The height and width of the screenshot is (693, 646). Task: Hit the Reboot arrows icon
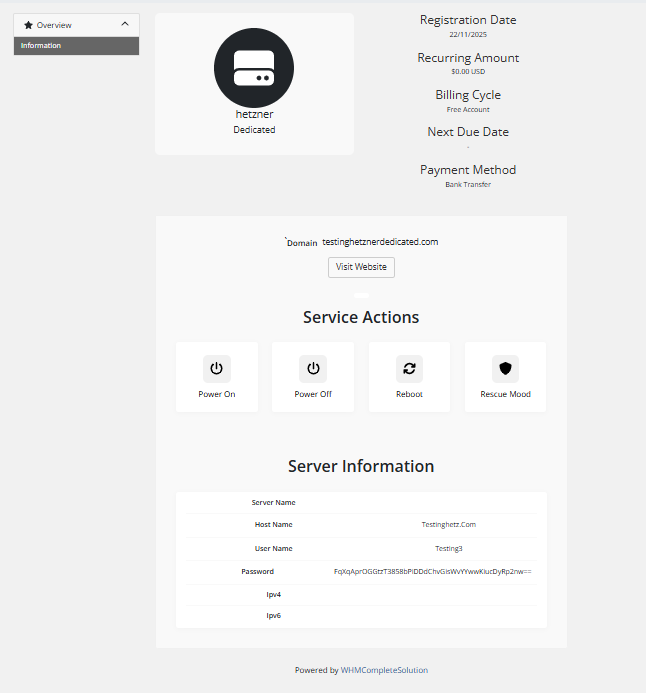409,369
